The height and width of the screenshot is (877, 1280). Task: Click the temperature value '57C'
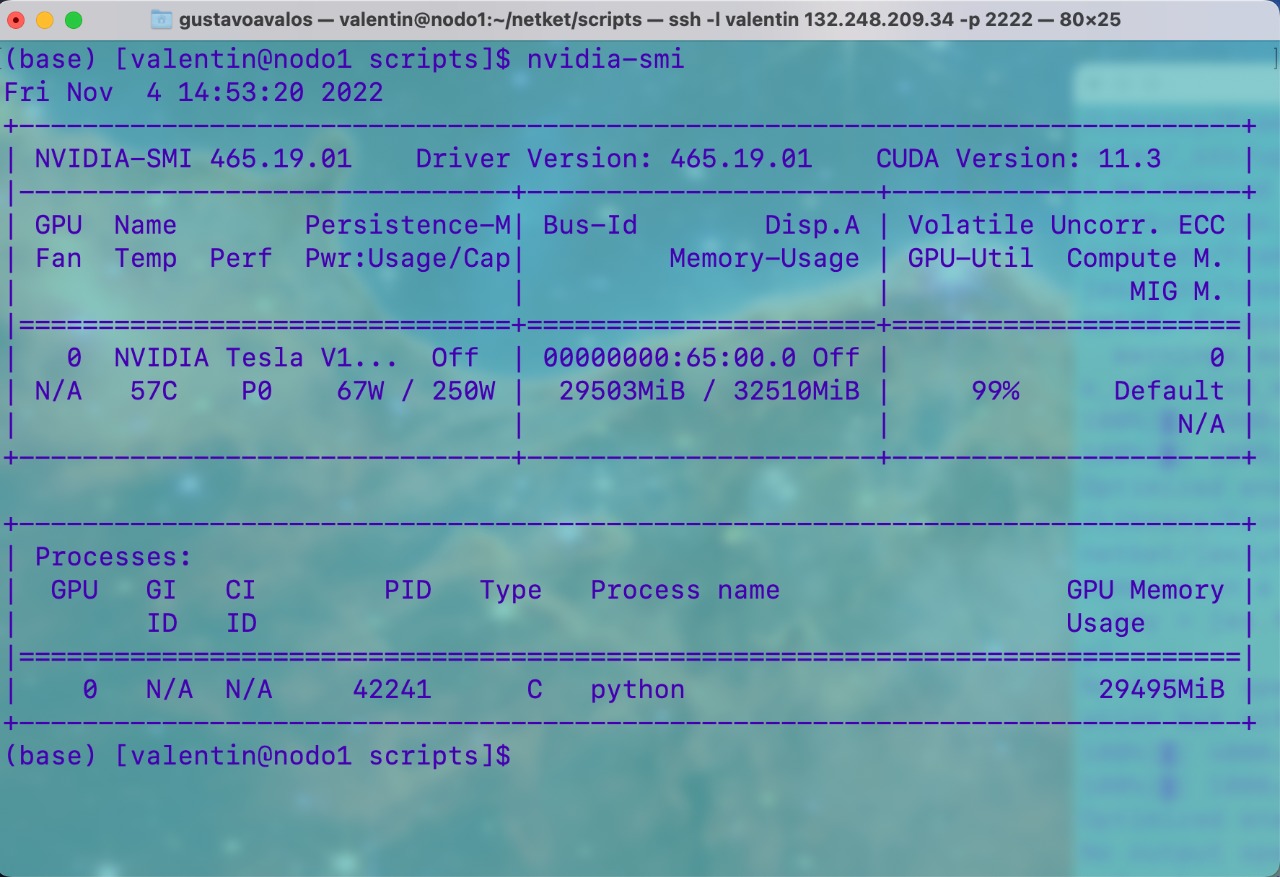pos(153,390)
